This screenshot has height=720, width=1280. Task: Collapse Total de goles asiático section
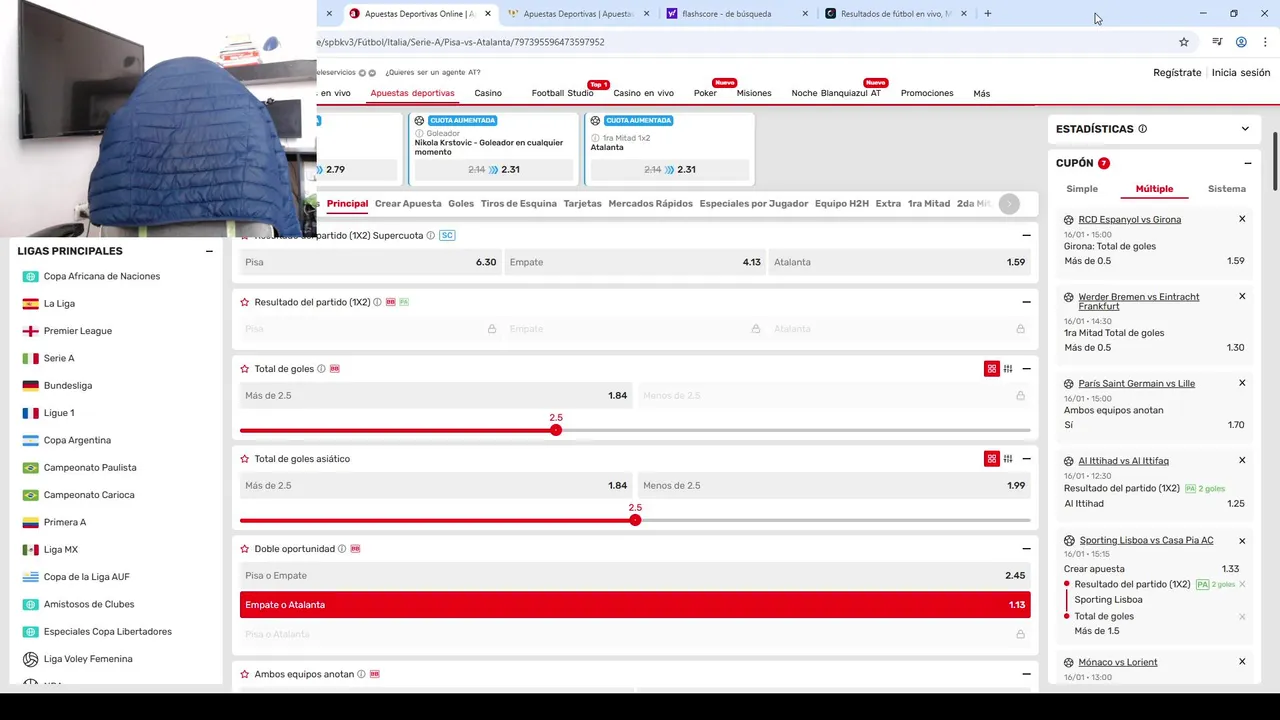(x=1026, y=459)
